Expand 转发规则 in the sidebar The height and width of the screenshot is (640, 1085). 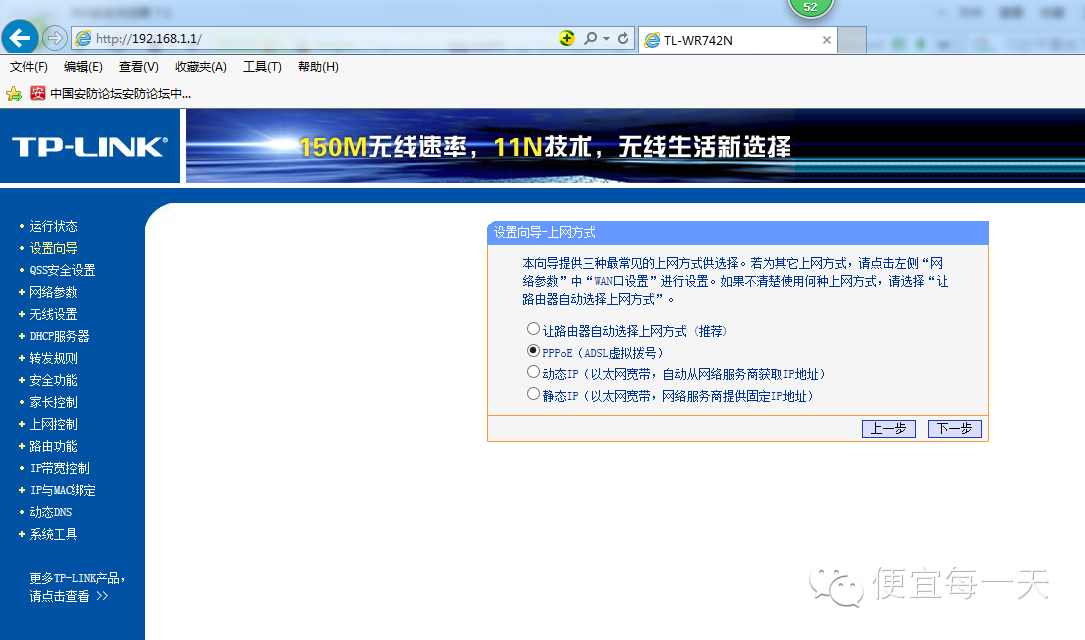pyautogui.click(x=53, y=358)
